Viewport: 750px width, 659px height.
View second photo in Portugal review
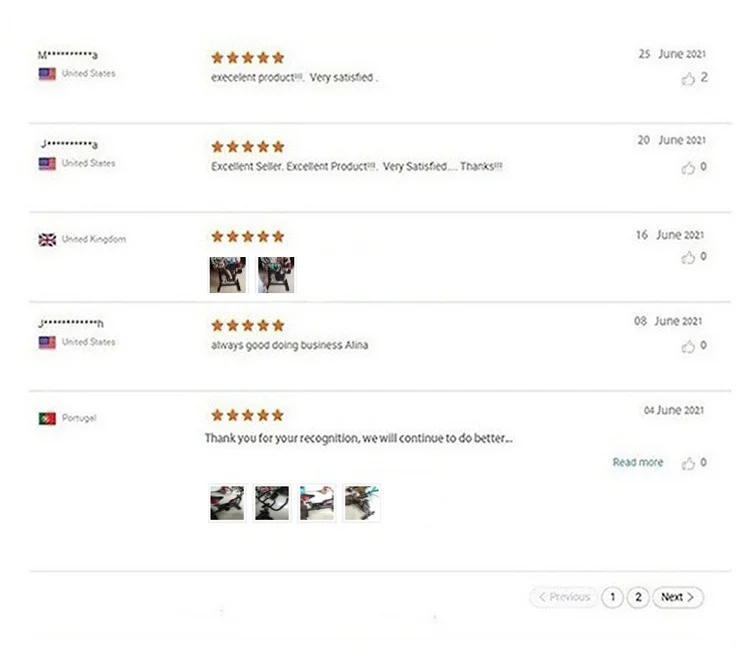click(x=272, y=503)
